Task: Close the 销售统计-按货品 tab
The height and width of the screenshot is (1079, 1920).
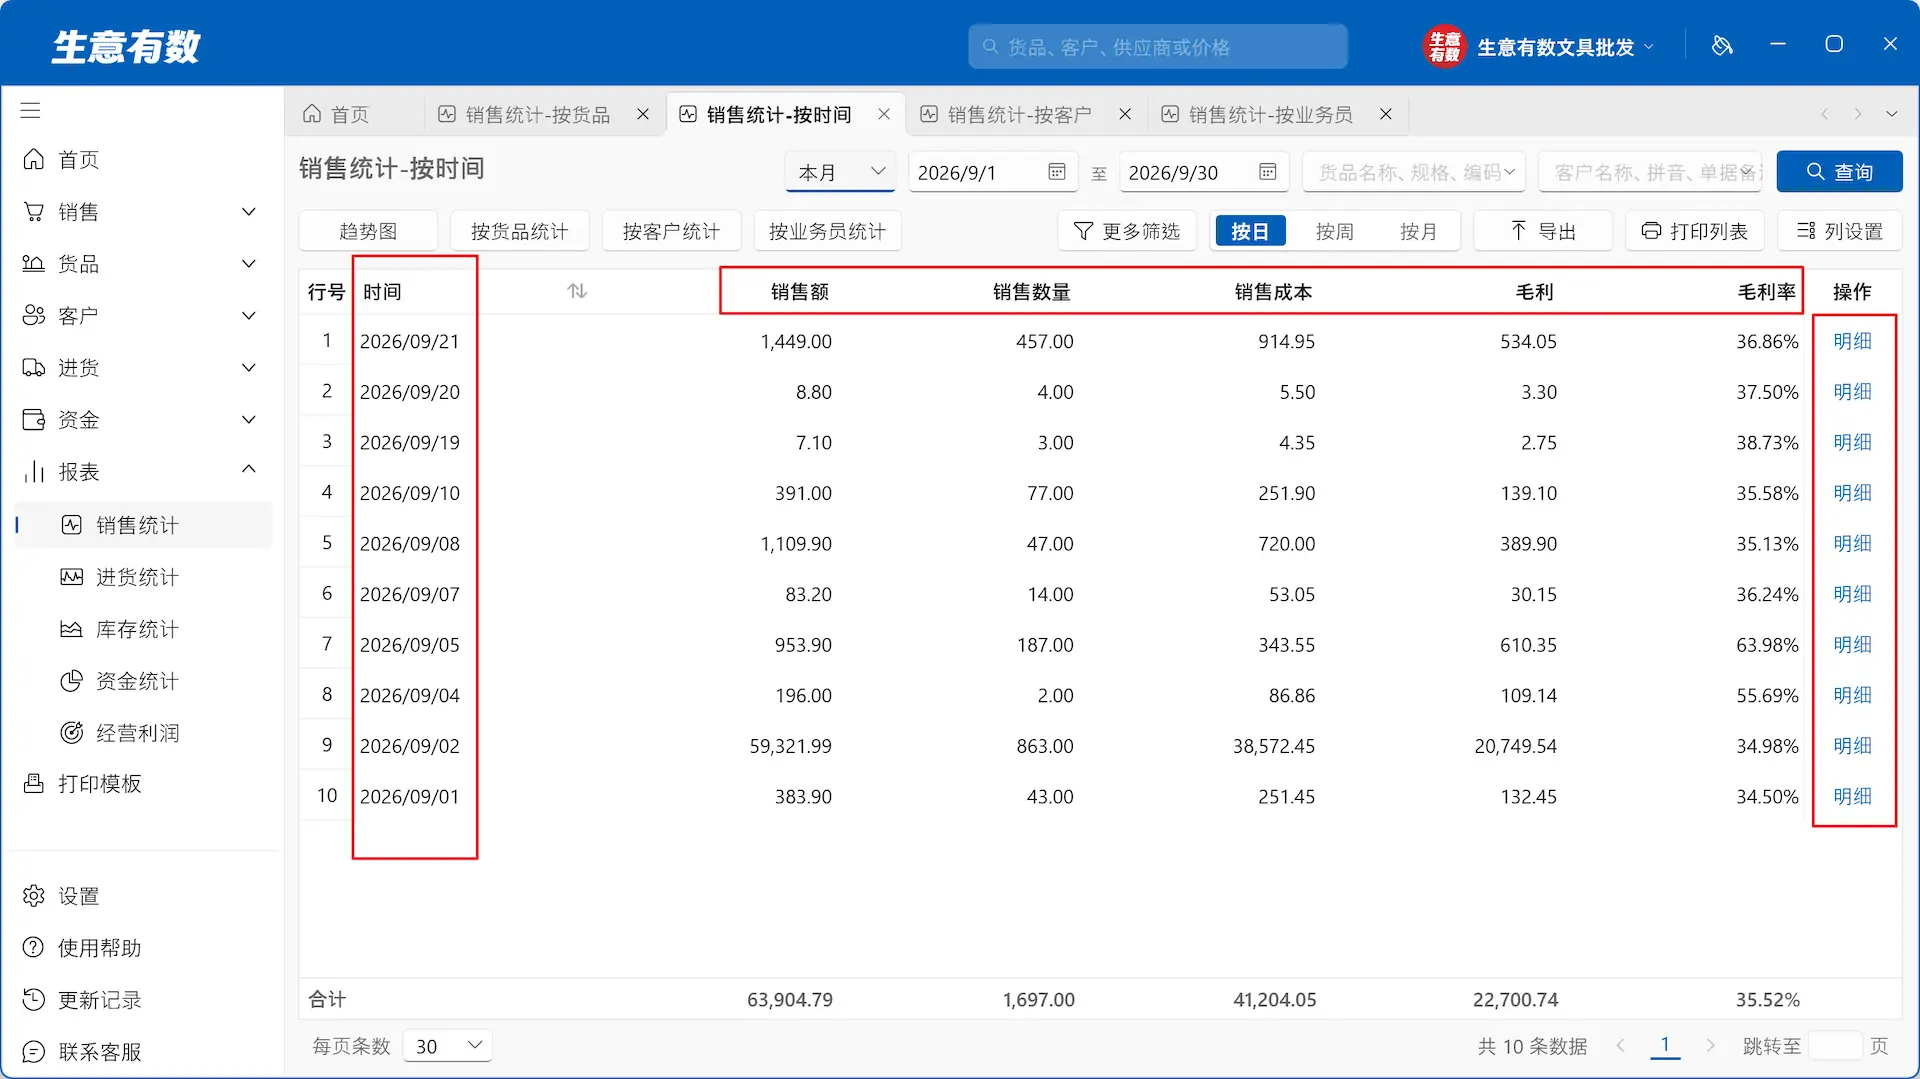Action: click(643, 114)
